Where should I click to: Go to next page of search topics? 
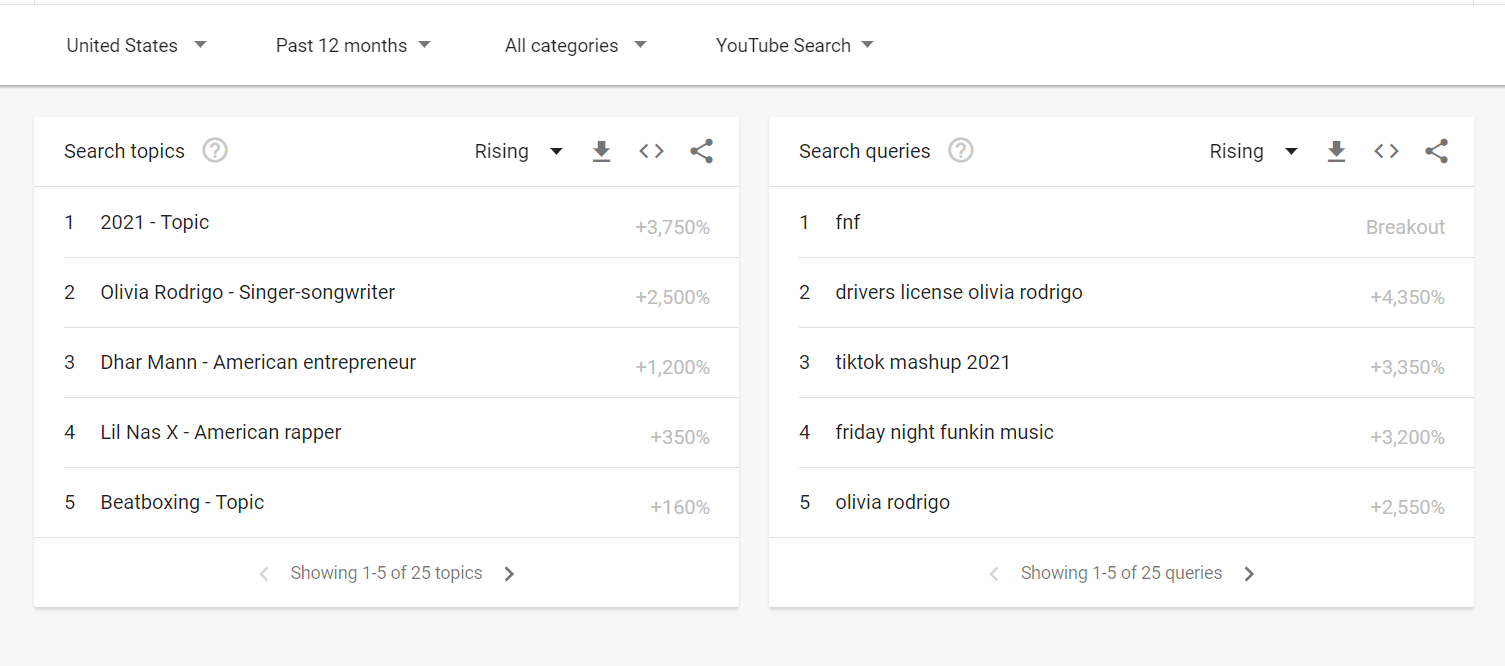click(x=509, y=573)
